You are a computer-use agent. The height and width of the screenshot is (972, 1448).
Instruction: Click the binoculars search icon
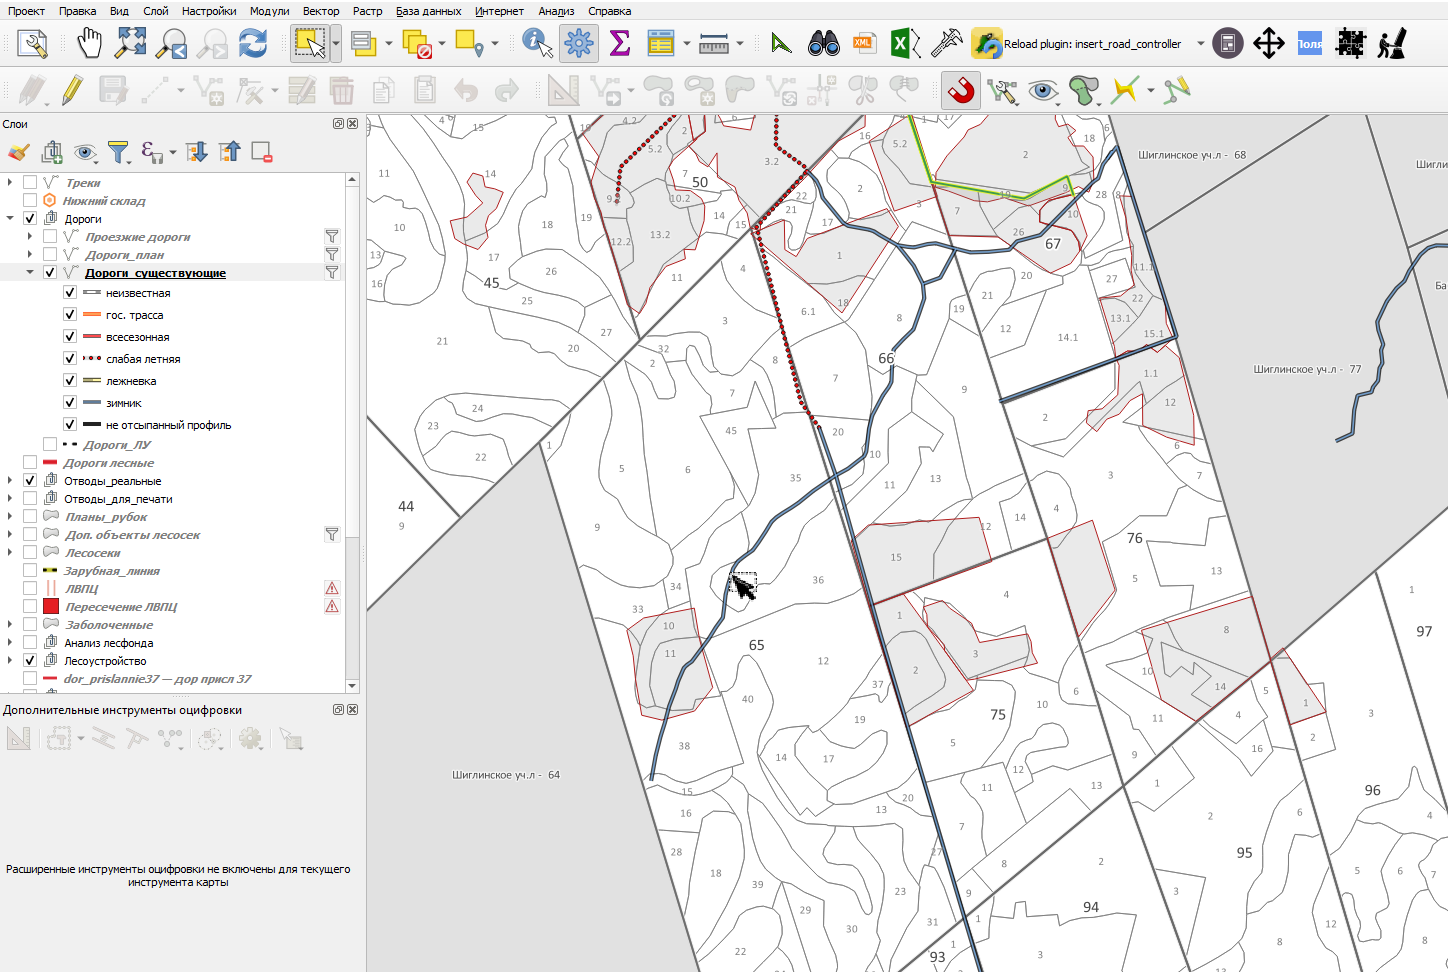[x=824, y=43]
